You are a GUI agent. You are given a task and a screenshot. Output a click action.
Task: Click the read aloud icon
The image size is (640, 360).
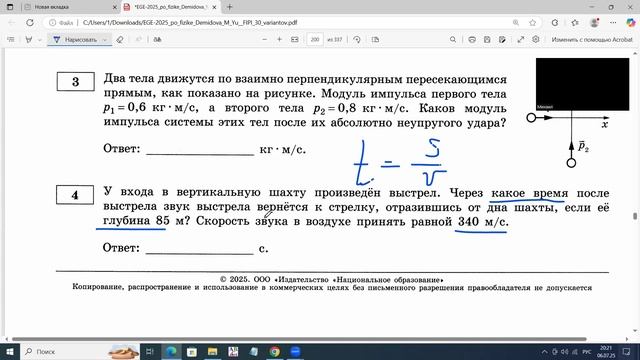tap(158, 40)
